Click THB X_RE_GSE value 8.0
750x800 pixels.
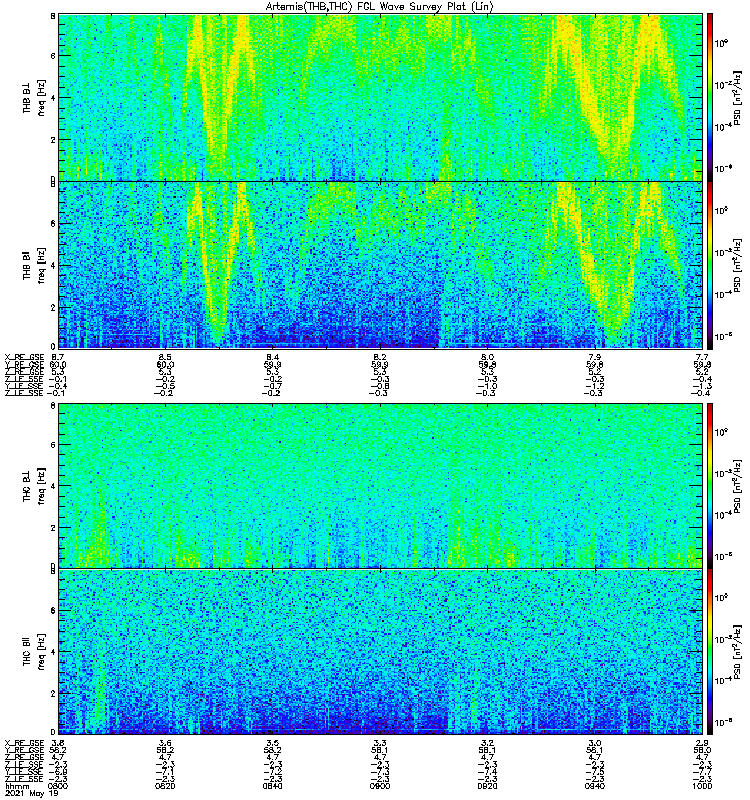(487, 357)
